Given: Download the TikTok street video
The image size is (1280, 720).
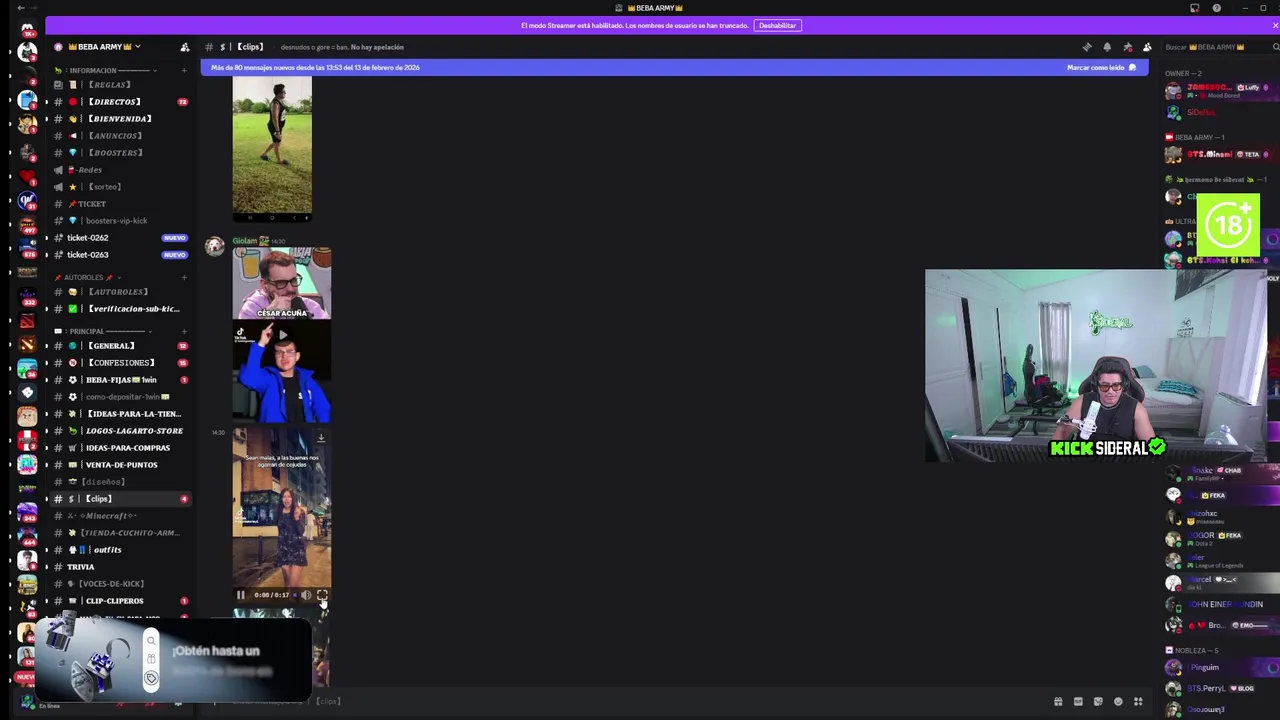Looking at the screenshot, I should click(321, 438).
